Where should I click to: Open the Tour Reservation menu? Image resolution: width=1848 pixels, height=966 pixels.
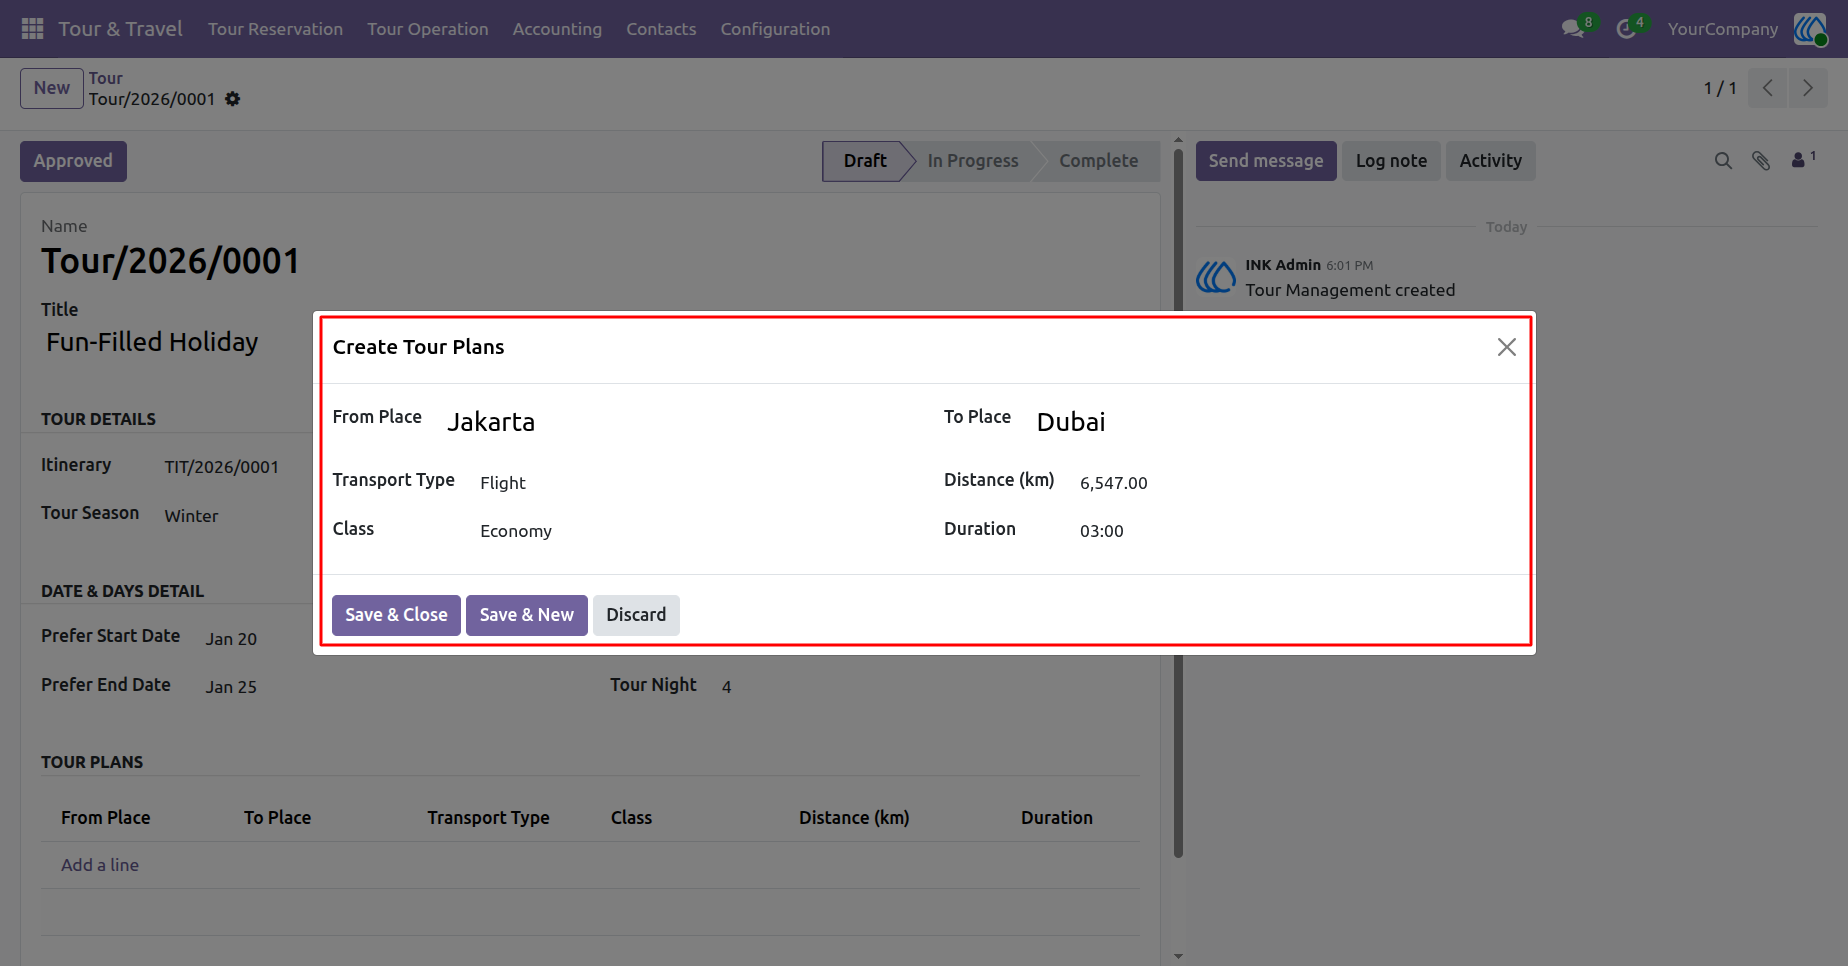point(275,29)
